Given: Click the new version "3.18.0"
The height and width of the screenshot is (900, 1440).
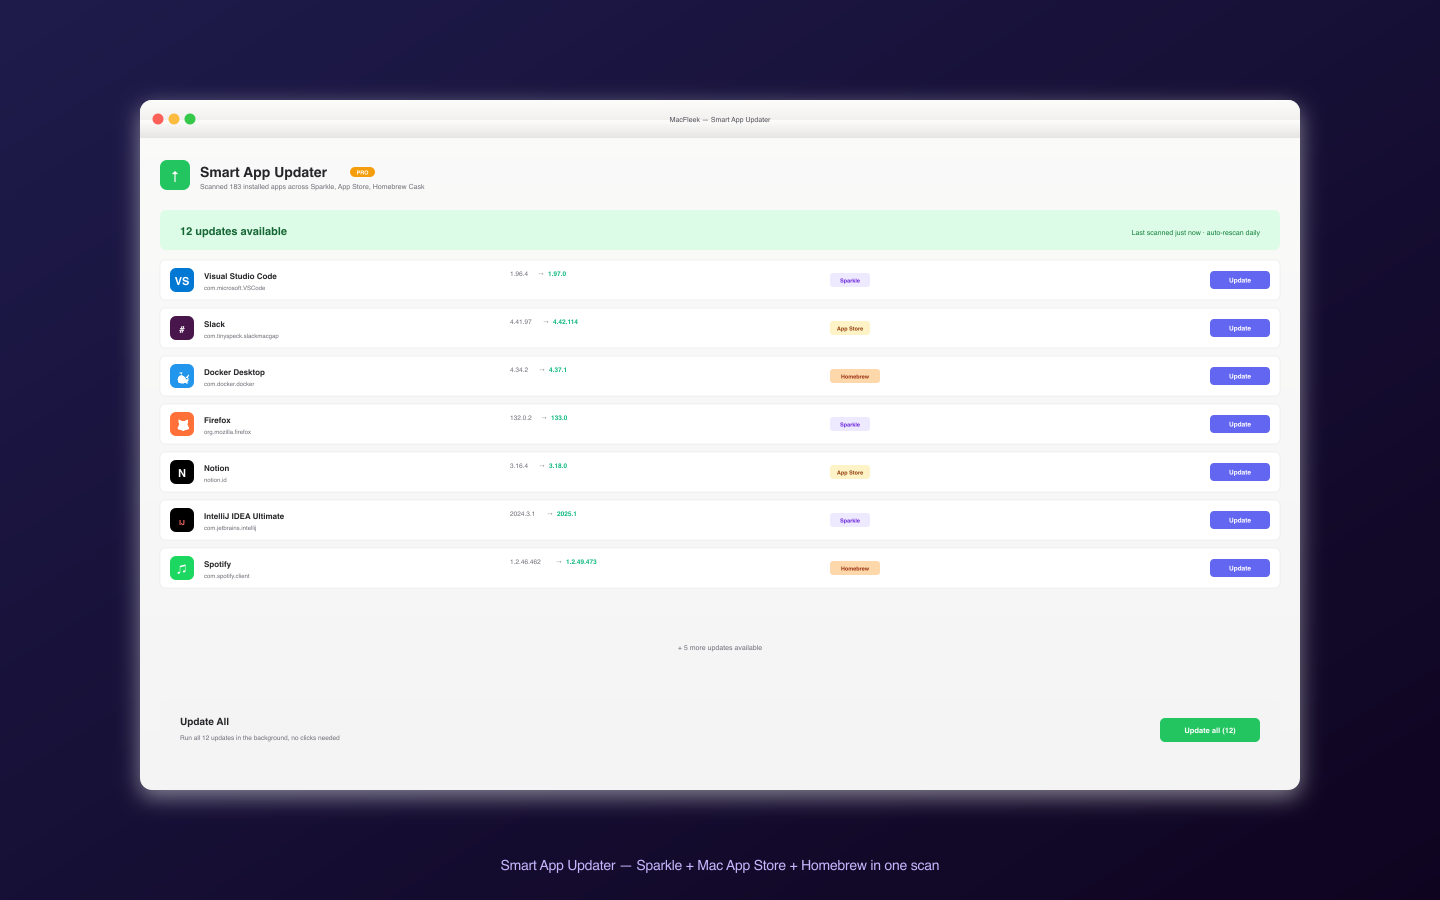Looking at the screenshot, I should click(558, 466).
